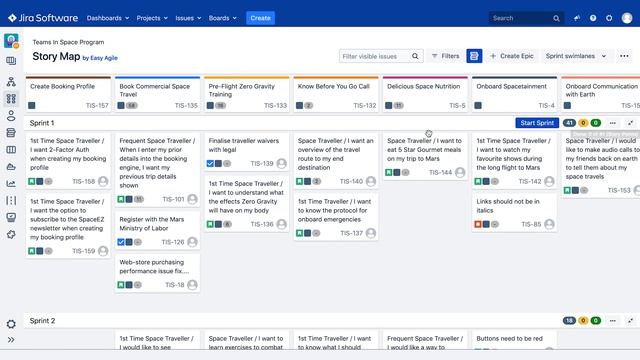Viewport: 640px width, 360px height.
Task: Click the Jira Software logo
Action: click(x=43, y=18)
